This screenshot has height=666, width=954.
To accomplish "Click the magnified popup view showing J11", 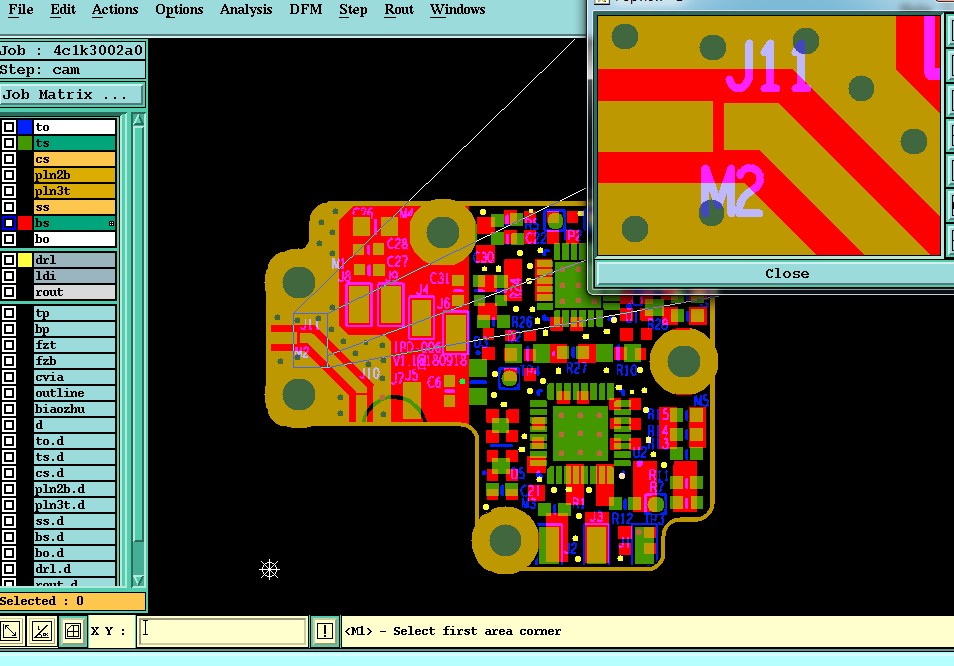I will click(x=769, y=135).
